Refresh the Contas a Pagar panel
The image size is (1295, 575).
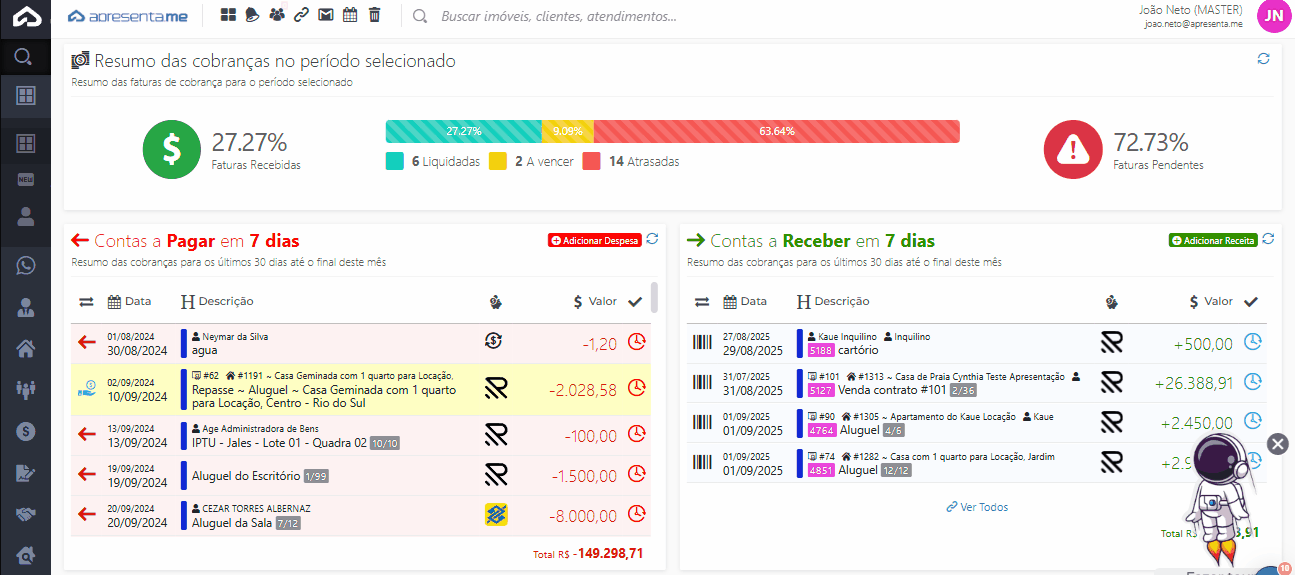point(652,239)
